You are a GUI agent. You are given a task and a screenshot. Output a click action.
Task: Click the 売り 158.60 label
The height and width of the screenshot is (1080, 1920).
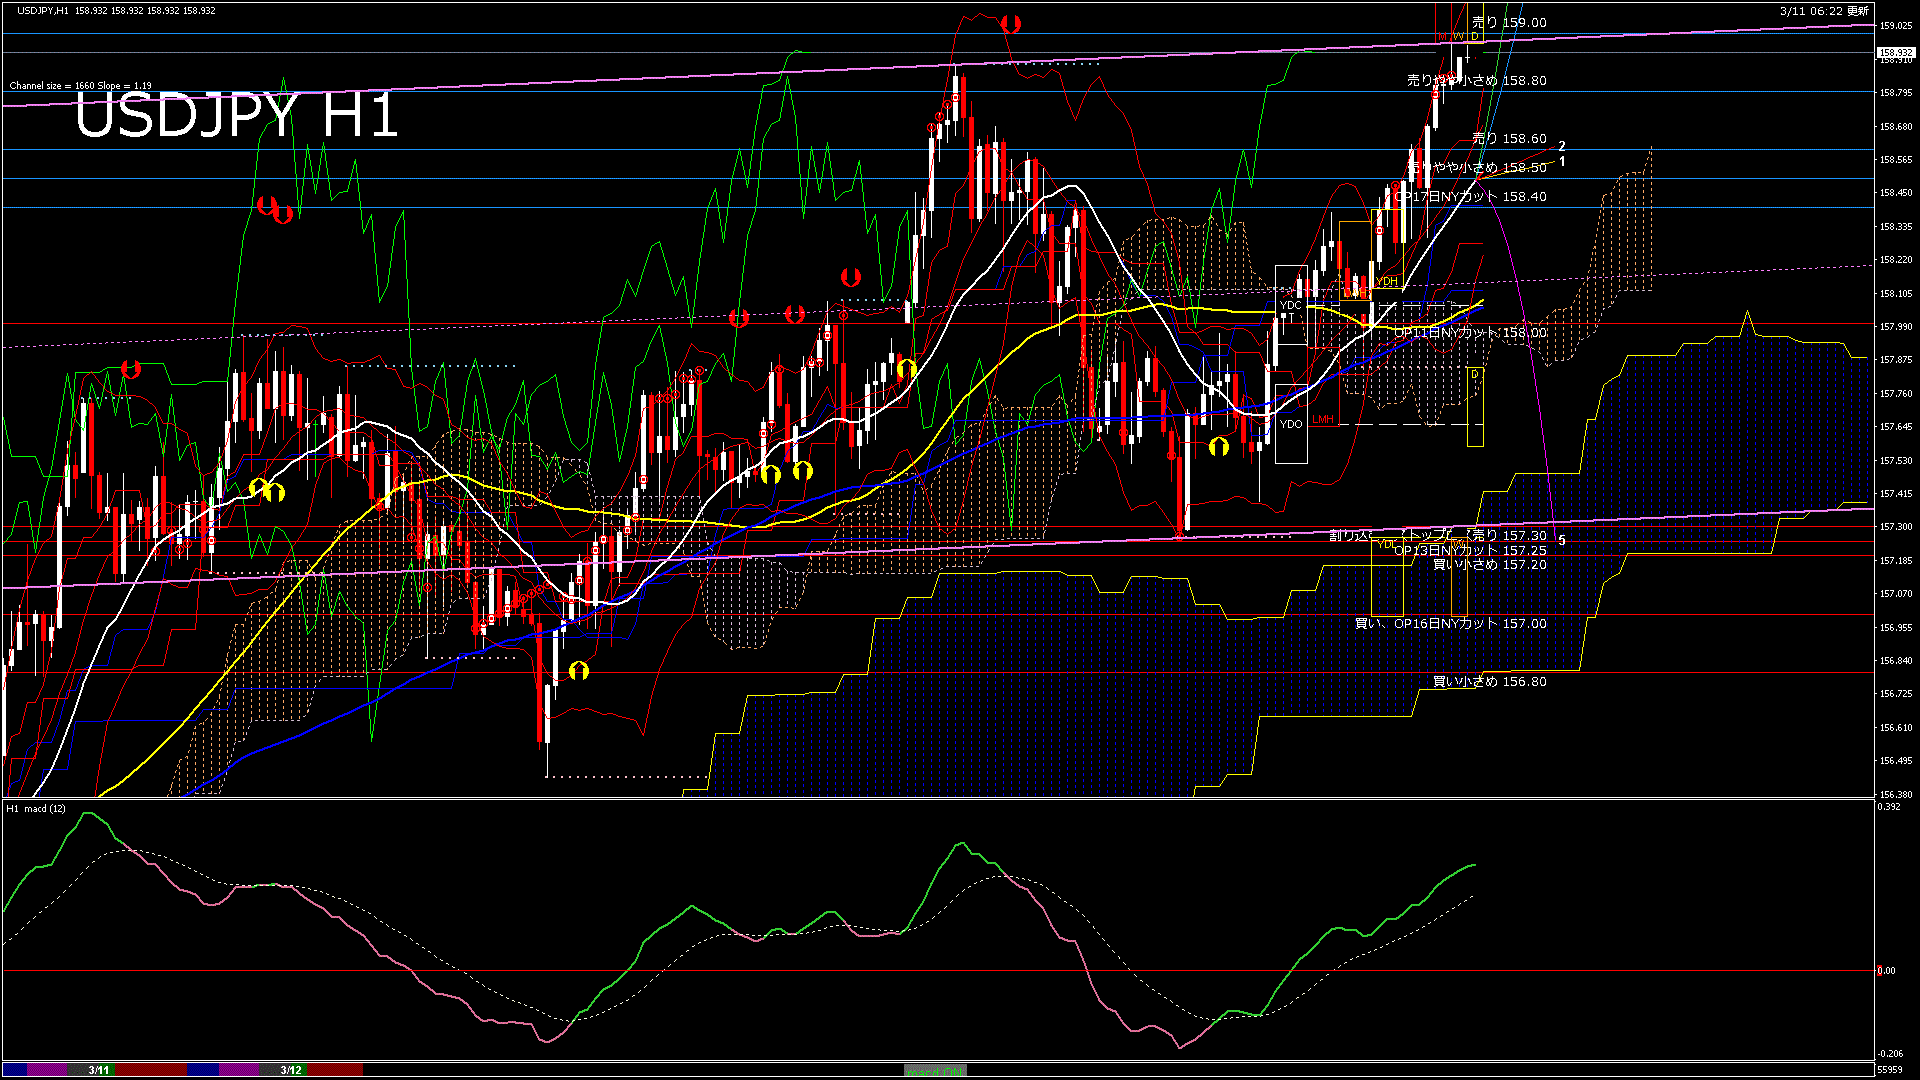tap(1509, 138)
